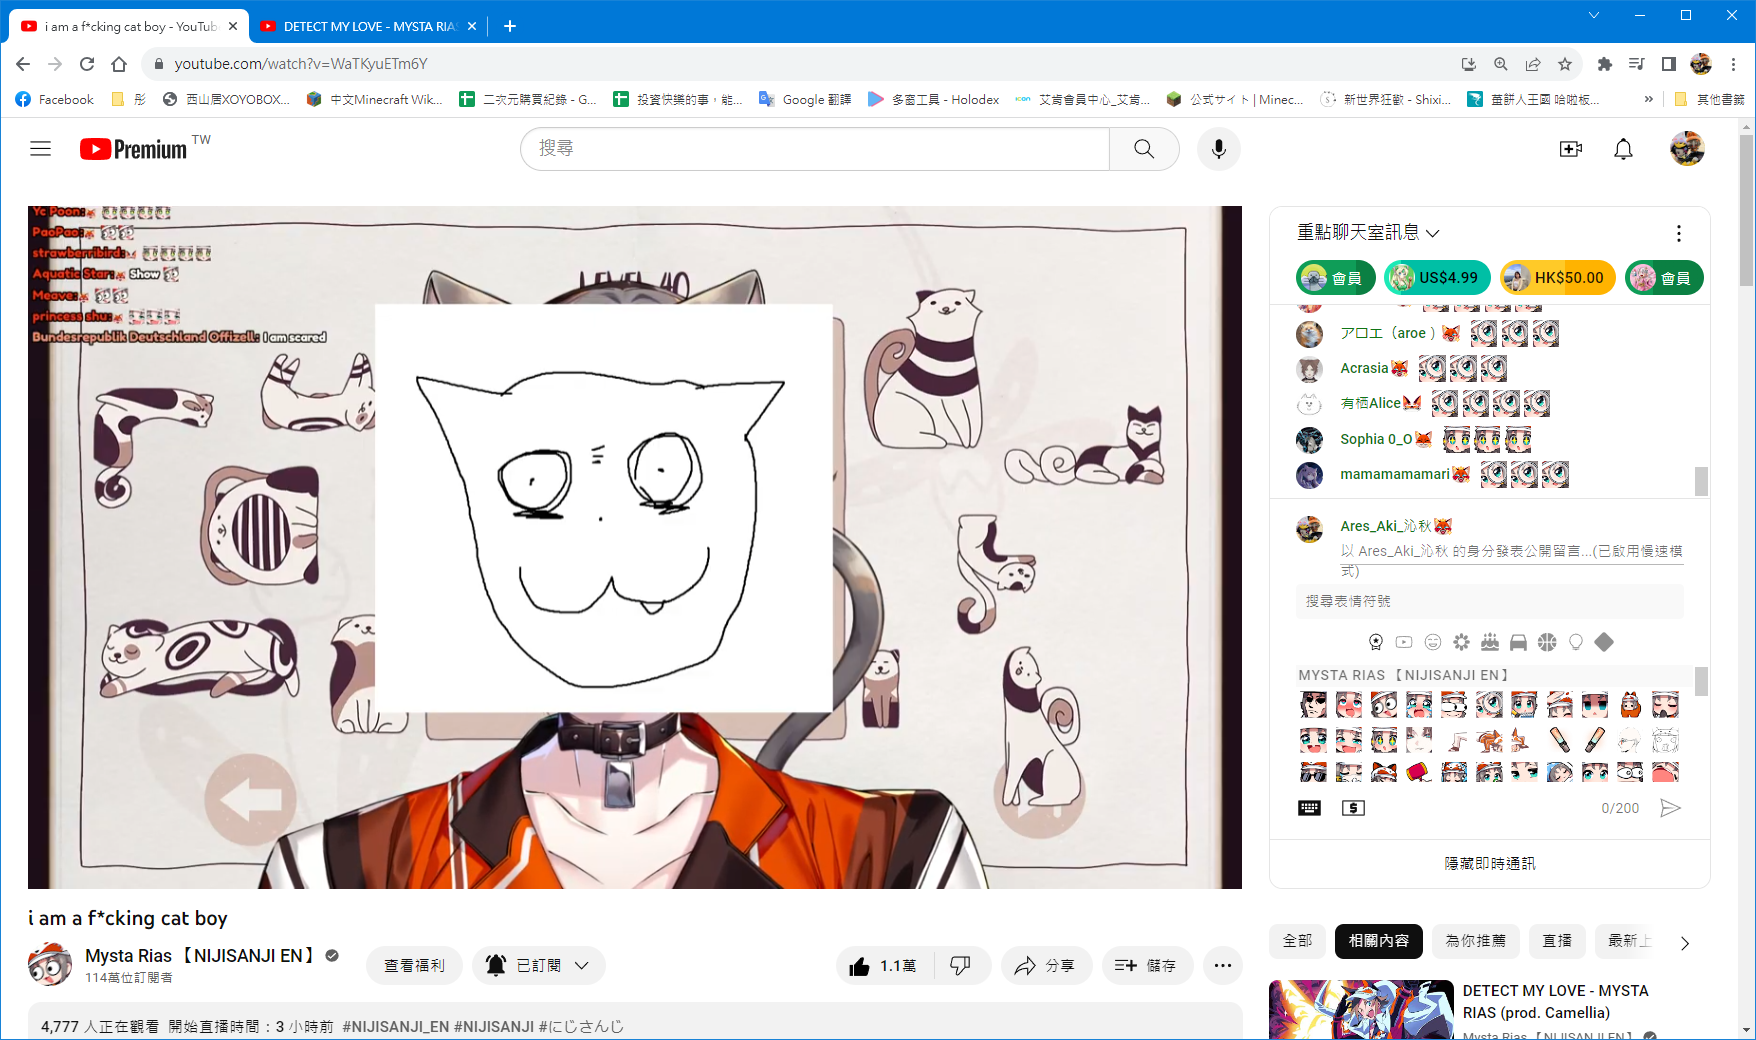Screen dimensions: 1756x1040
Task: Open Chrome three-dot menu
Action: coord(1734,64)
